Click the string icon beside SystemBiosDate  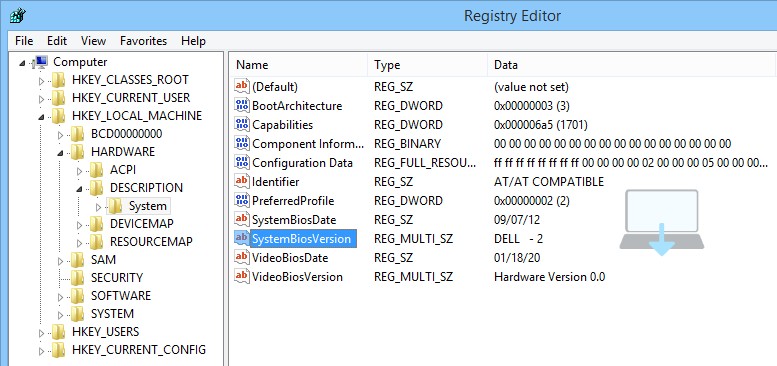coord(242,219)
